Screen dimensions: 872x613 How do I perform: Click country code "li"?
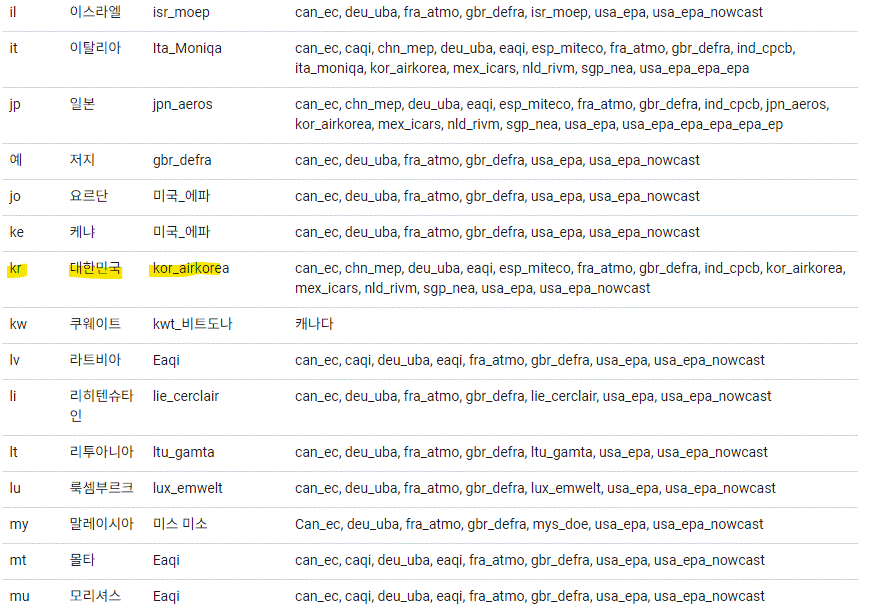click(13, 397)
